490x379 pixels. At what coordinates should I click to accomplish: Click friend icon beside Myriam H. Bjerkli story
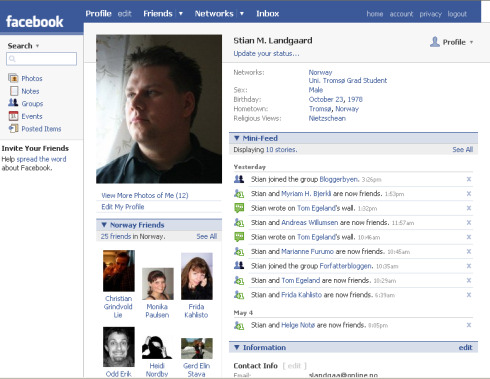click(x=239, y=194)
